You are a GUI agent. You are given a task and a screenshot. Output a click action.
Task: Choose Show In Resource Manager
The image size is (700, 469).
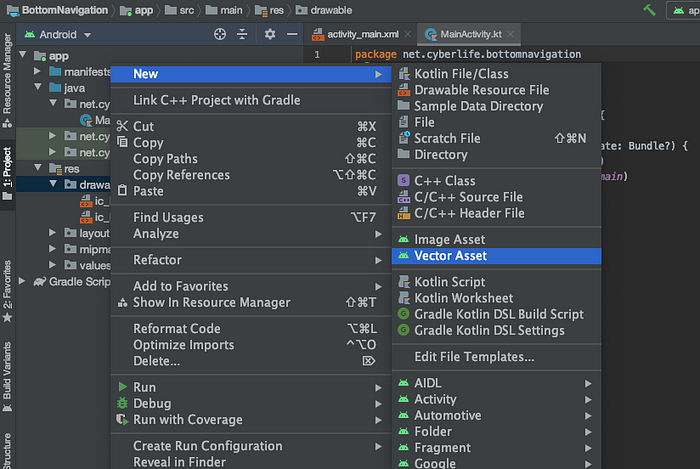coord(251,302)
